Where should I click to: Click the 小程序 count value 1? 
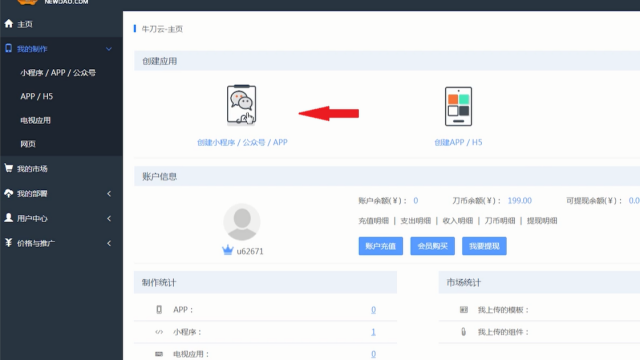[x=373, y=332]
